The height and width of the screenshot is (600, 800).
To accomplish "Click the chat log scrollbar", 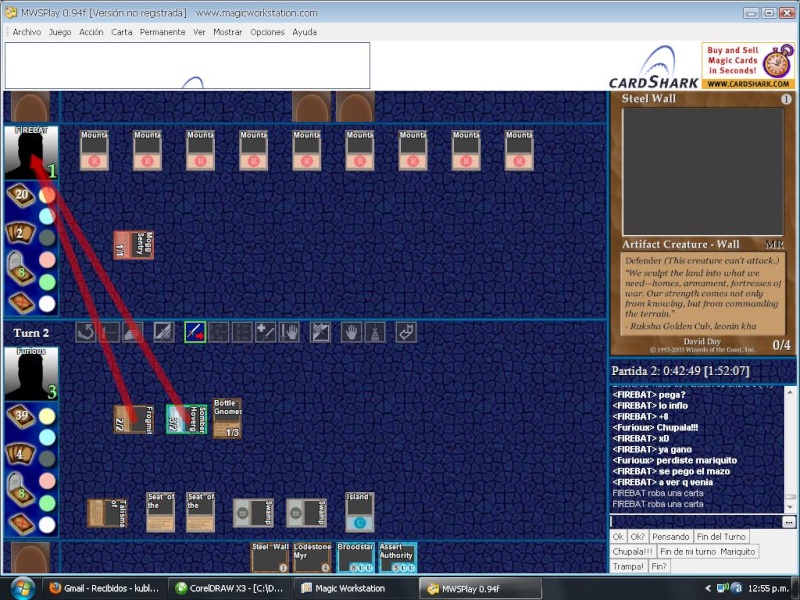I will (x=790, y=449).
